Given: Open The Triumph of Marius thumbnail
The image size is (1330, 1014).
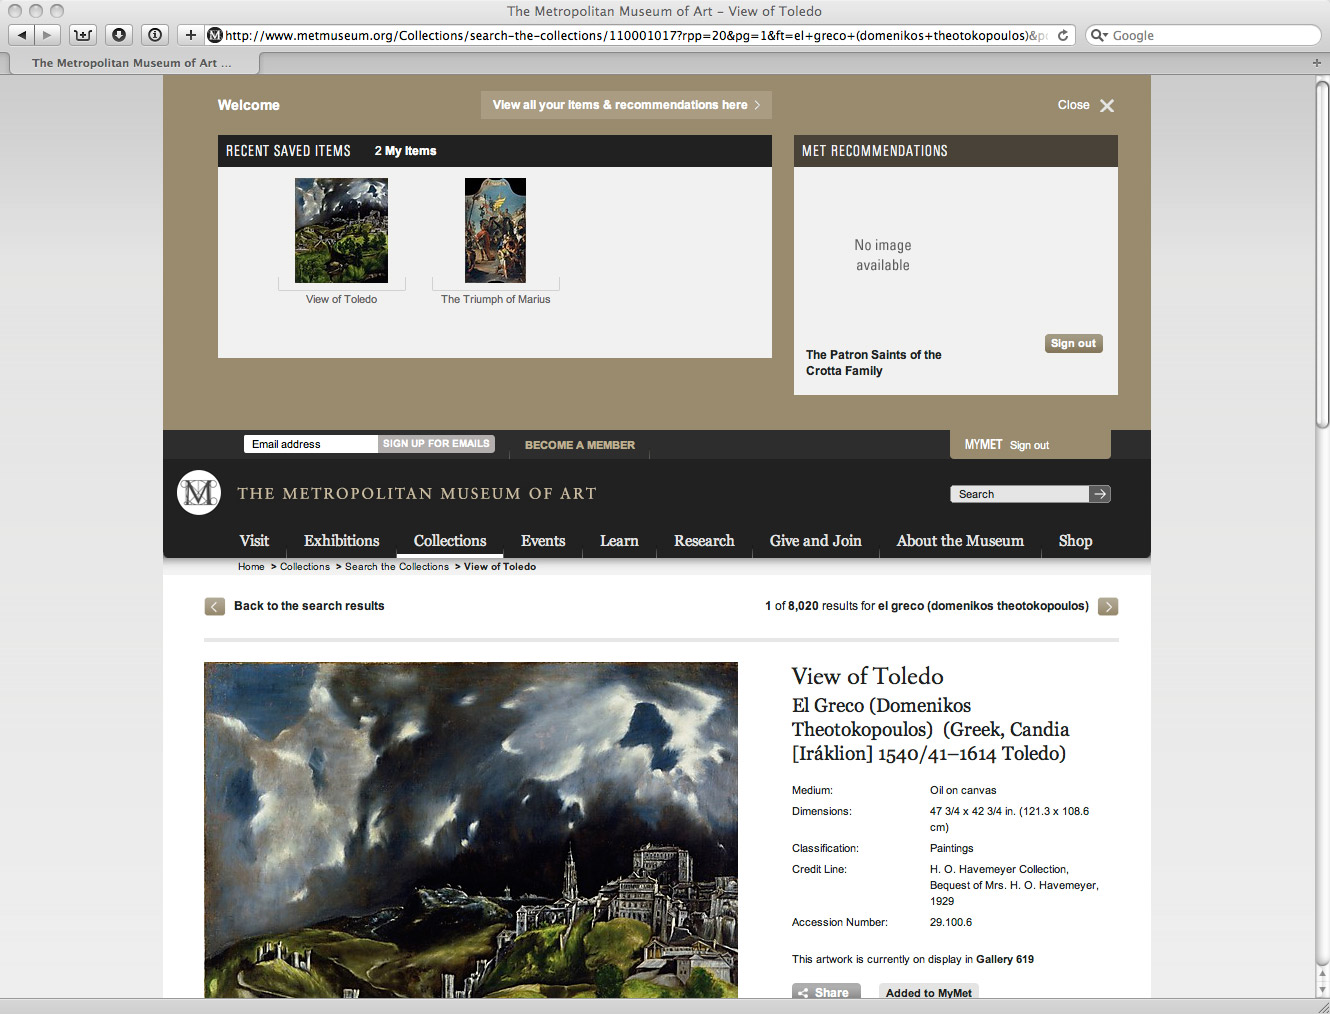Looking at the screenshot, I should click(495, 230).
